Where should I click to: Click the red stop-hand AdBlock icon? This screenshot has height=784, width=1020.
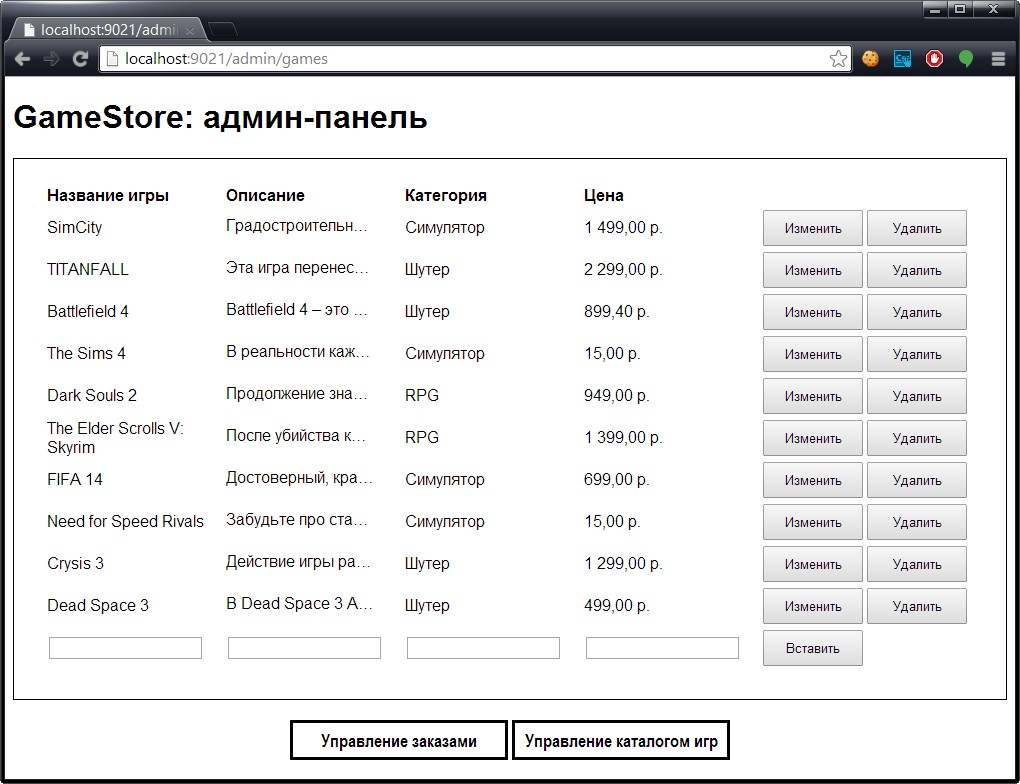[934, 59]
